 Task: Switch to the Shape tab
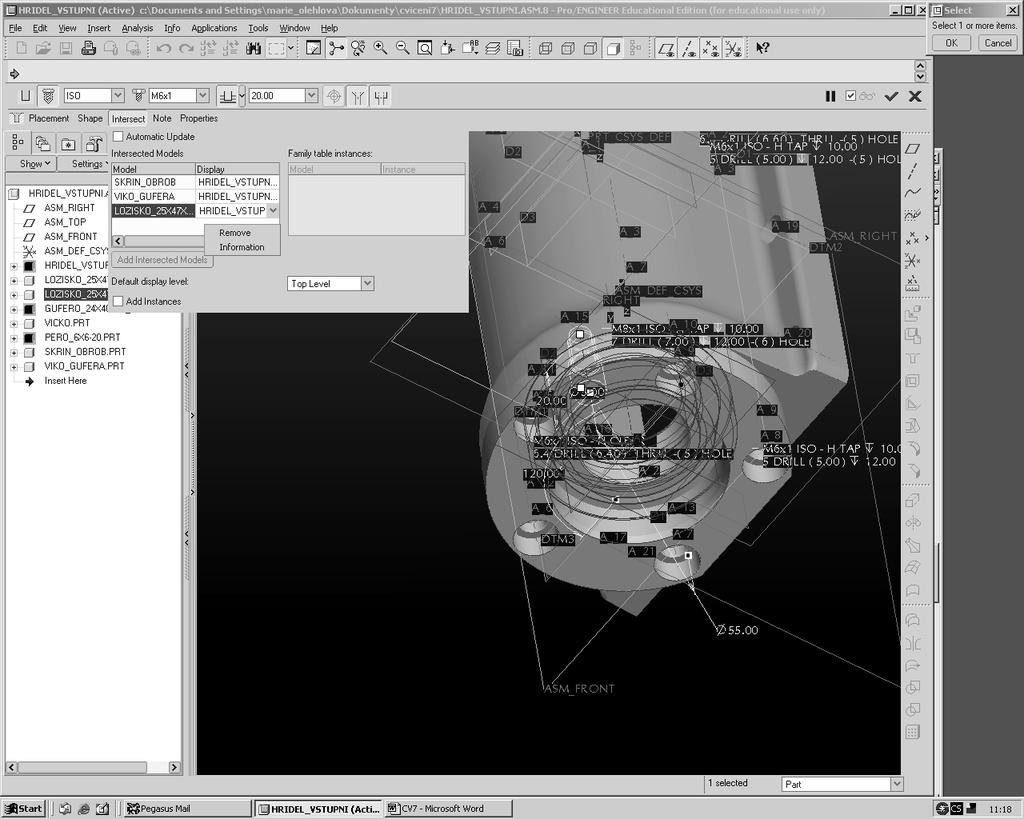(x=90, y=118)
